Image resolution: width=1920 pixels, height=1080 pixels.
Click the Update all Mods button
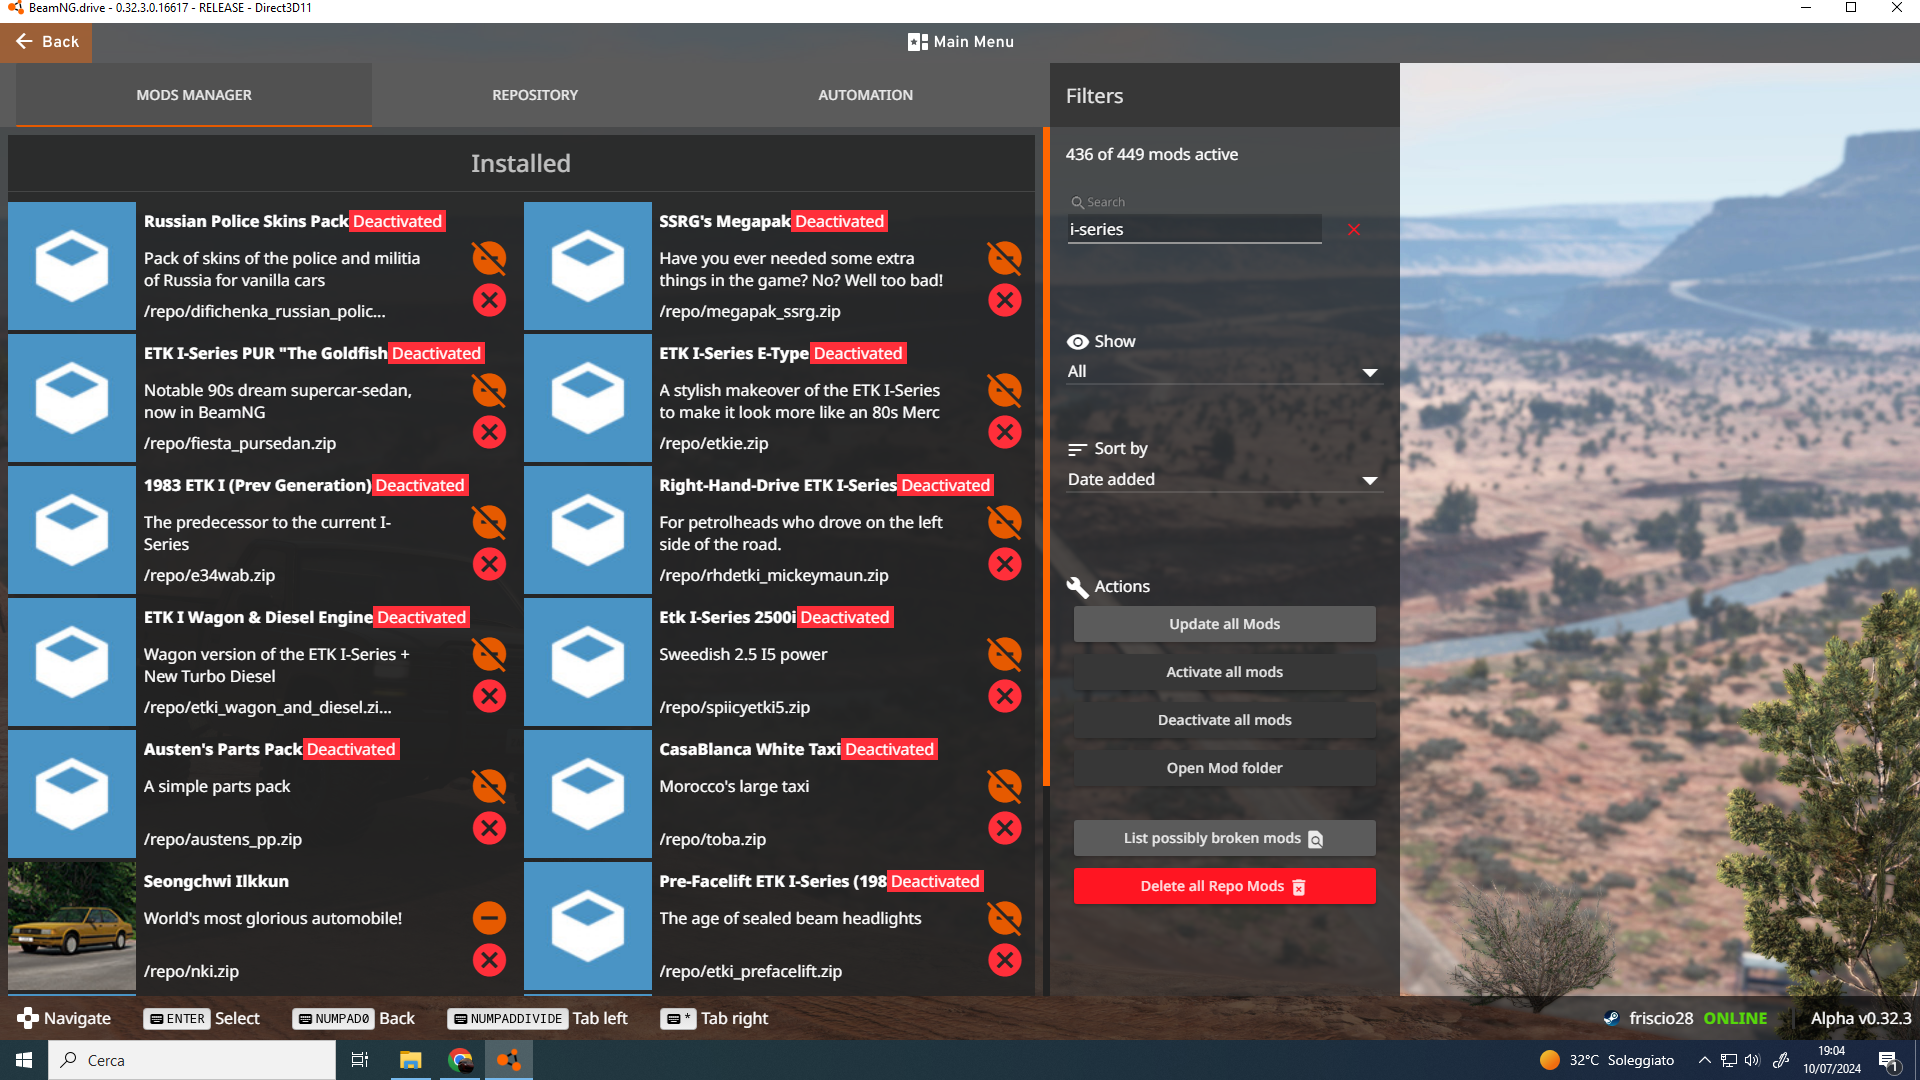point(1224,624)
